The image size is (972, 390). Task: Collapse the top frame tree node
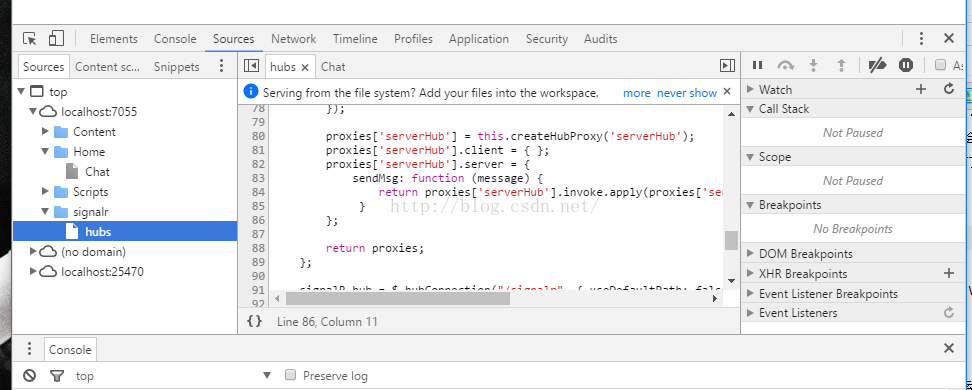(21, 92)
